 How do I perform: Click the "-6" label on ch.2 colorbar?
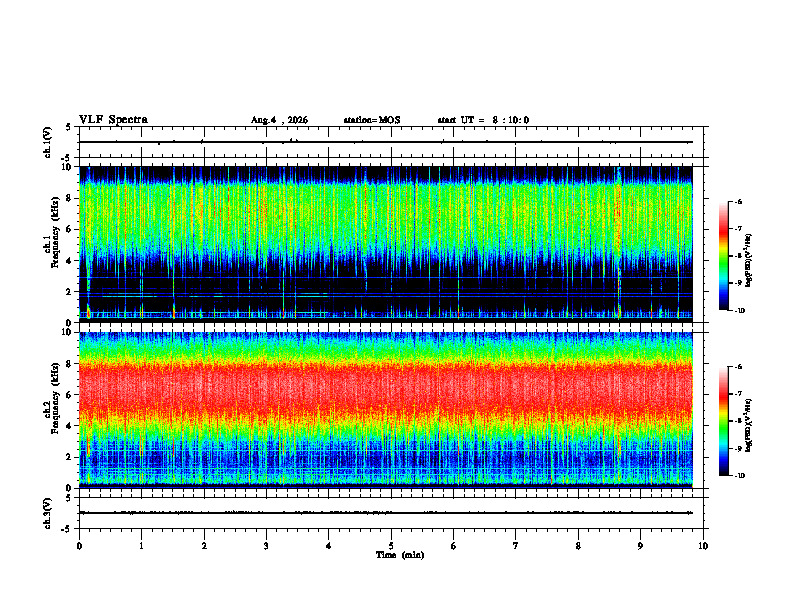click(x=738, y=367)
